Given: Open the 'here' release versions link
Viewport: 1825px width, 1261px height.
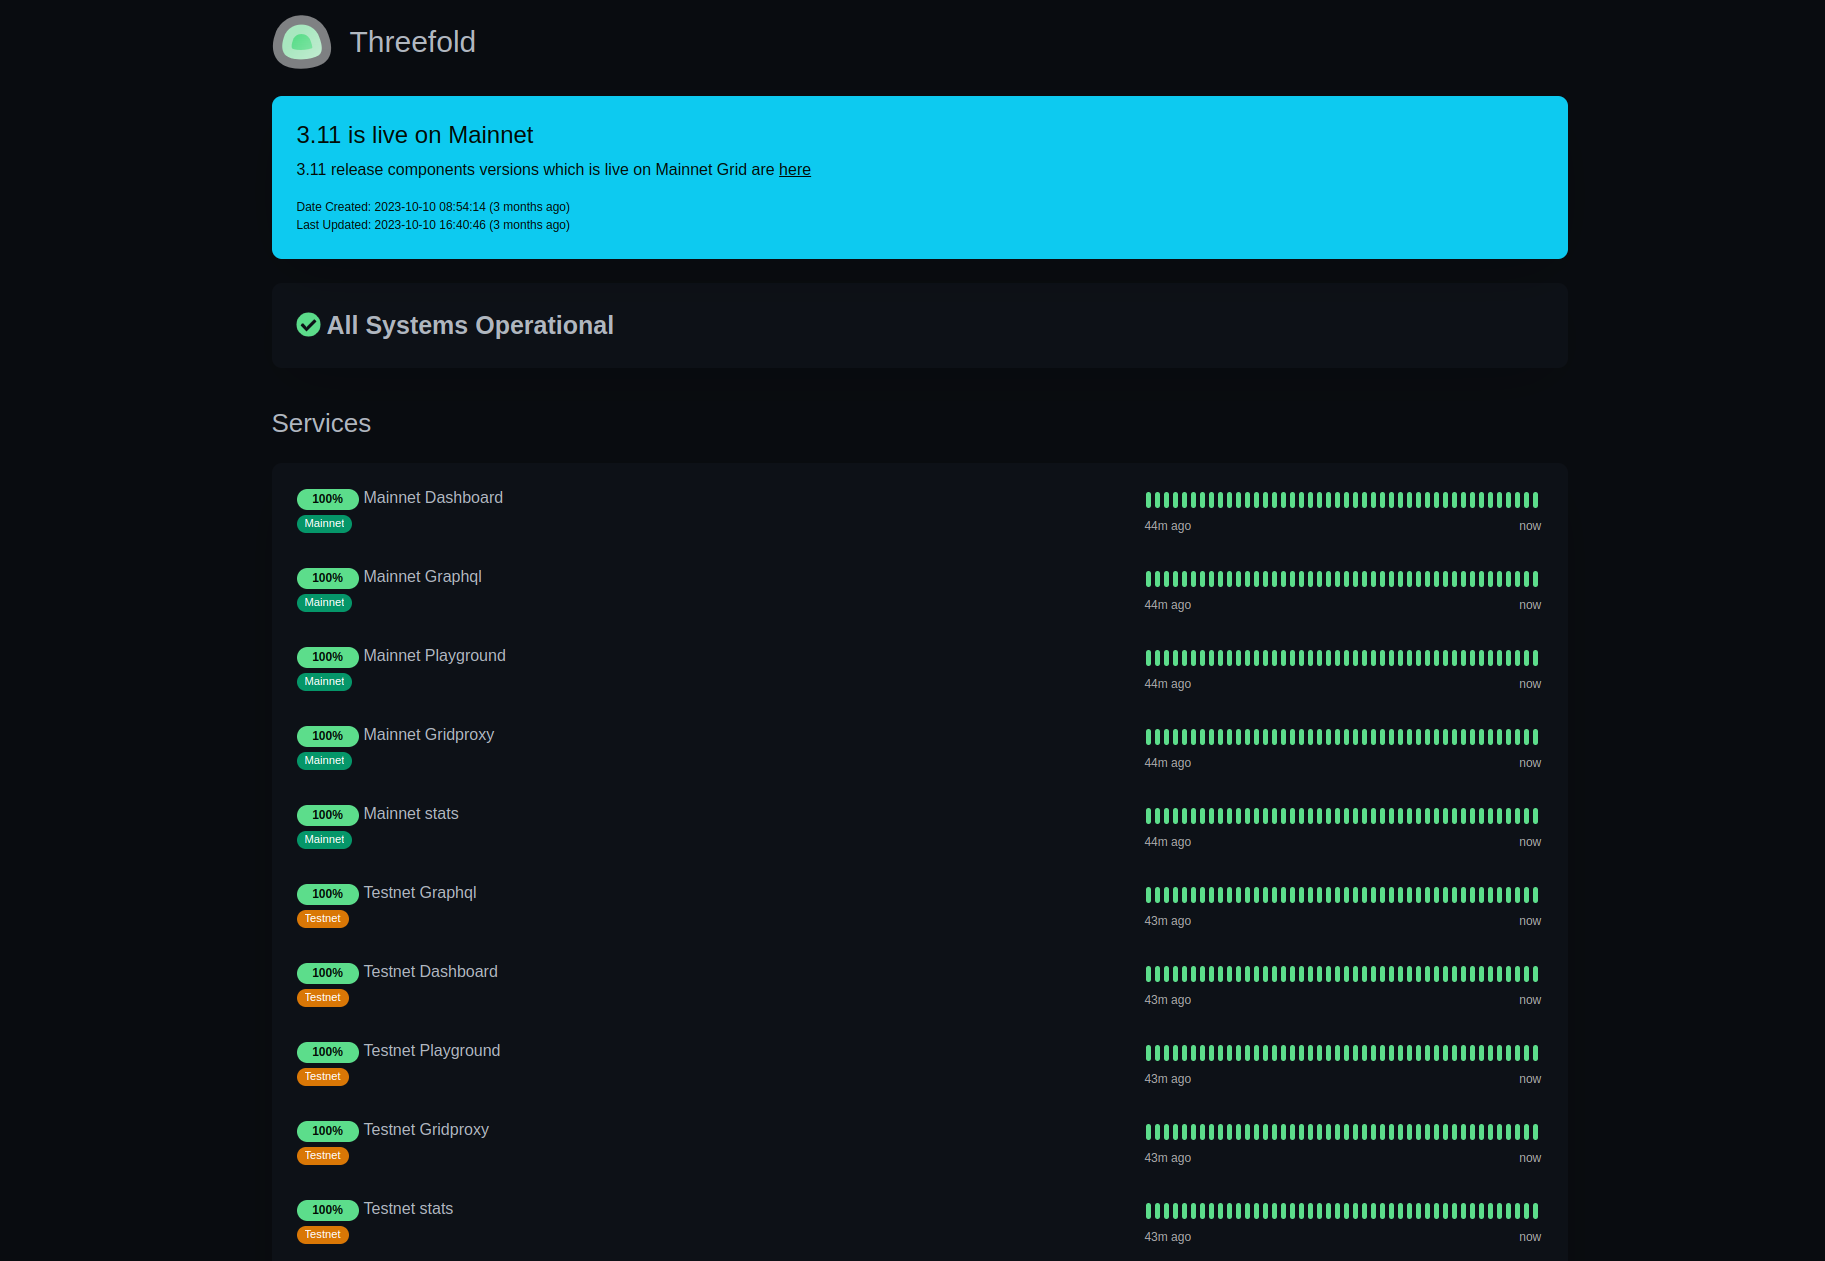Looking at the screenshot, I should [794, 170].
